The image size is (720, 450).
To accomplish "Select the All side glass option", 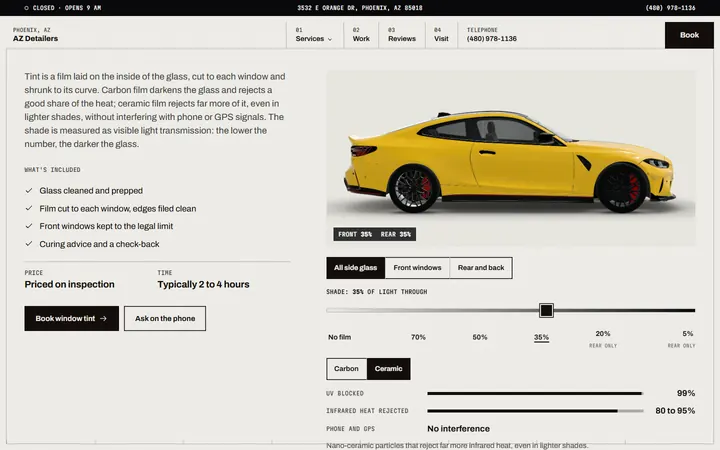I will 356,268.
